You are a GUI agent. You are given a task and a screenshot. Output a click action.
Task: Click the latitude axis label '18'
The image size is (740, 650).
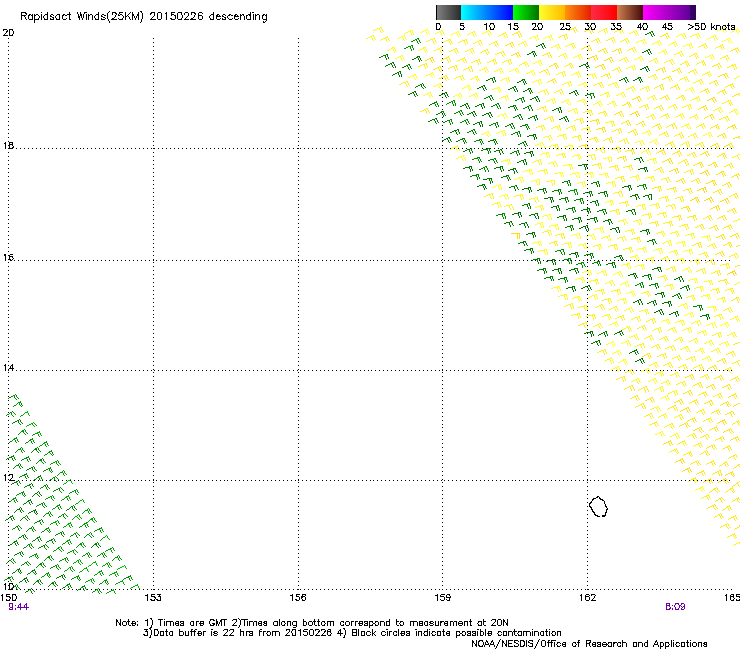coord(8,145)
